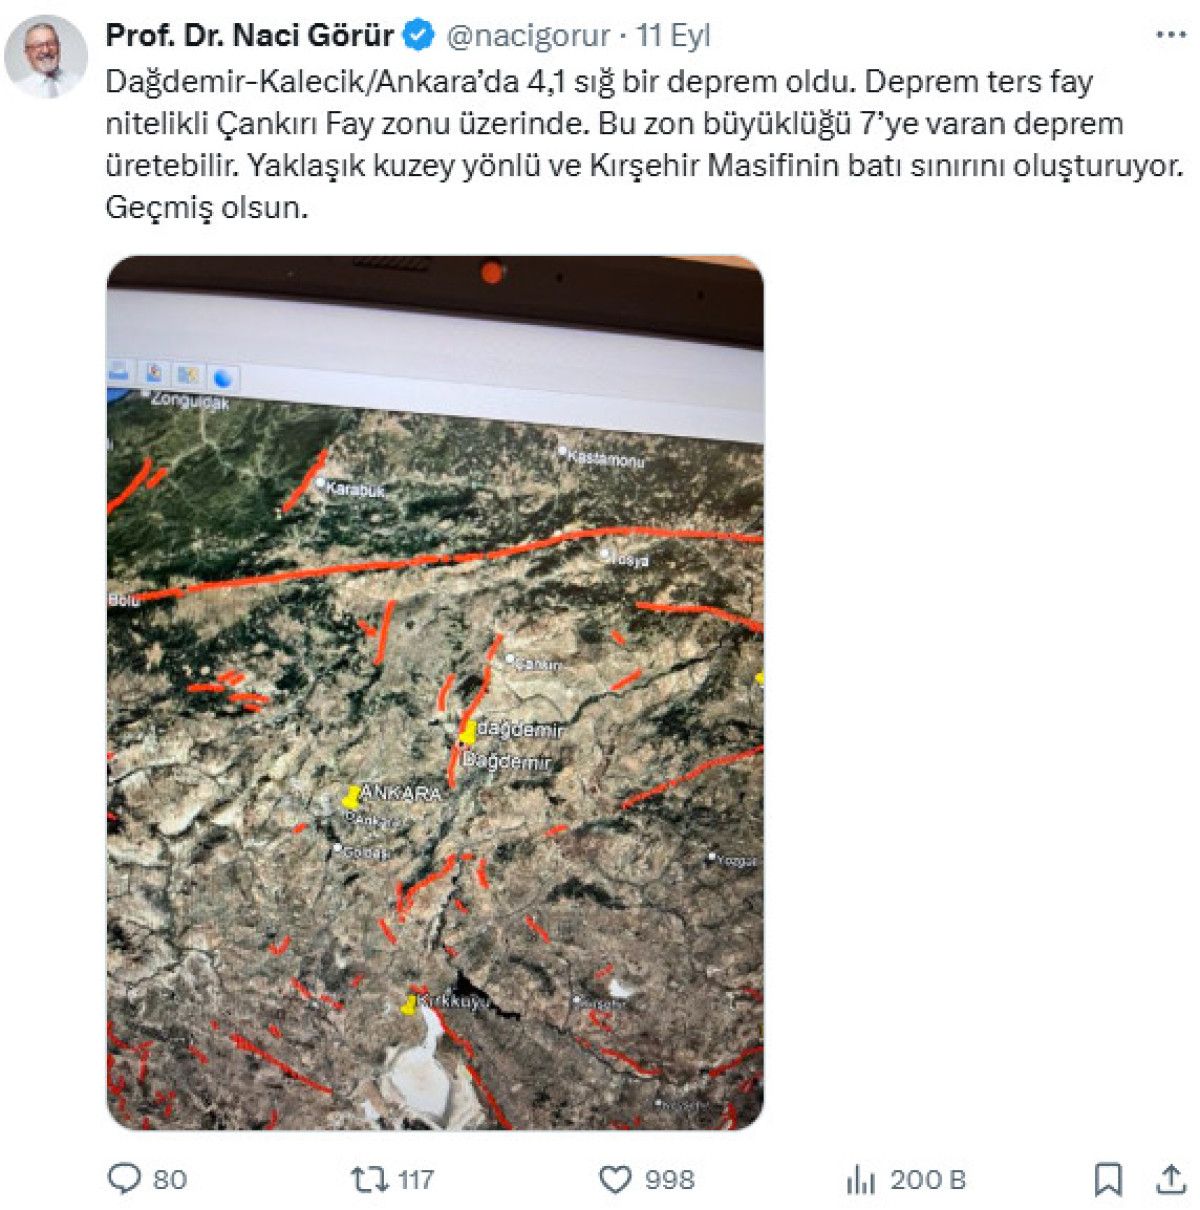Click the 998 likes count
Screen dimensions: 1200x1210
click(x=669, y=1180)
